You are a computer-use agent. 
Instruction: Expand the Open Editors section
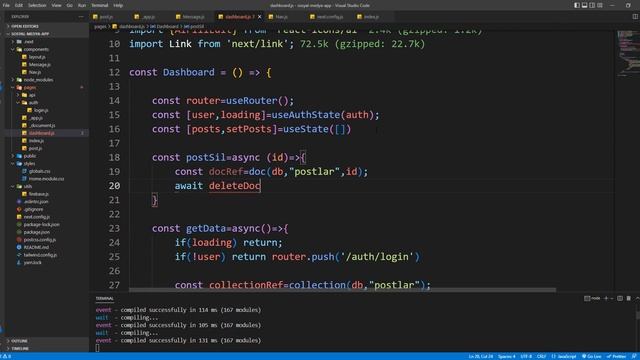24,26
